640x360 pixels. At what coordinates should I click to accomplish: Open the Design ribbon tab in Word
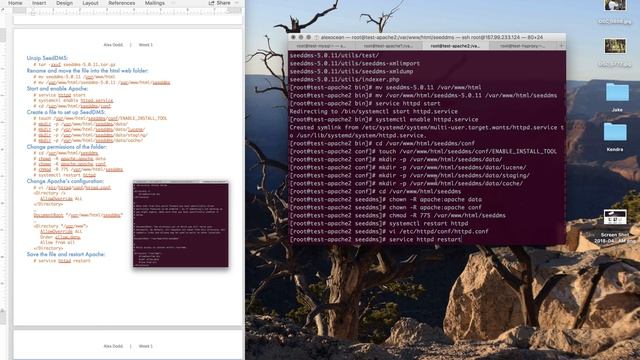point(64,3)
